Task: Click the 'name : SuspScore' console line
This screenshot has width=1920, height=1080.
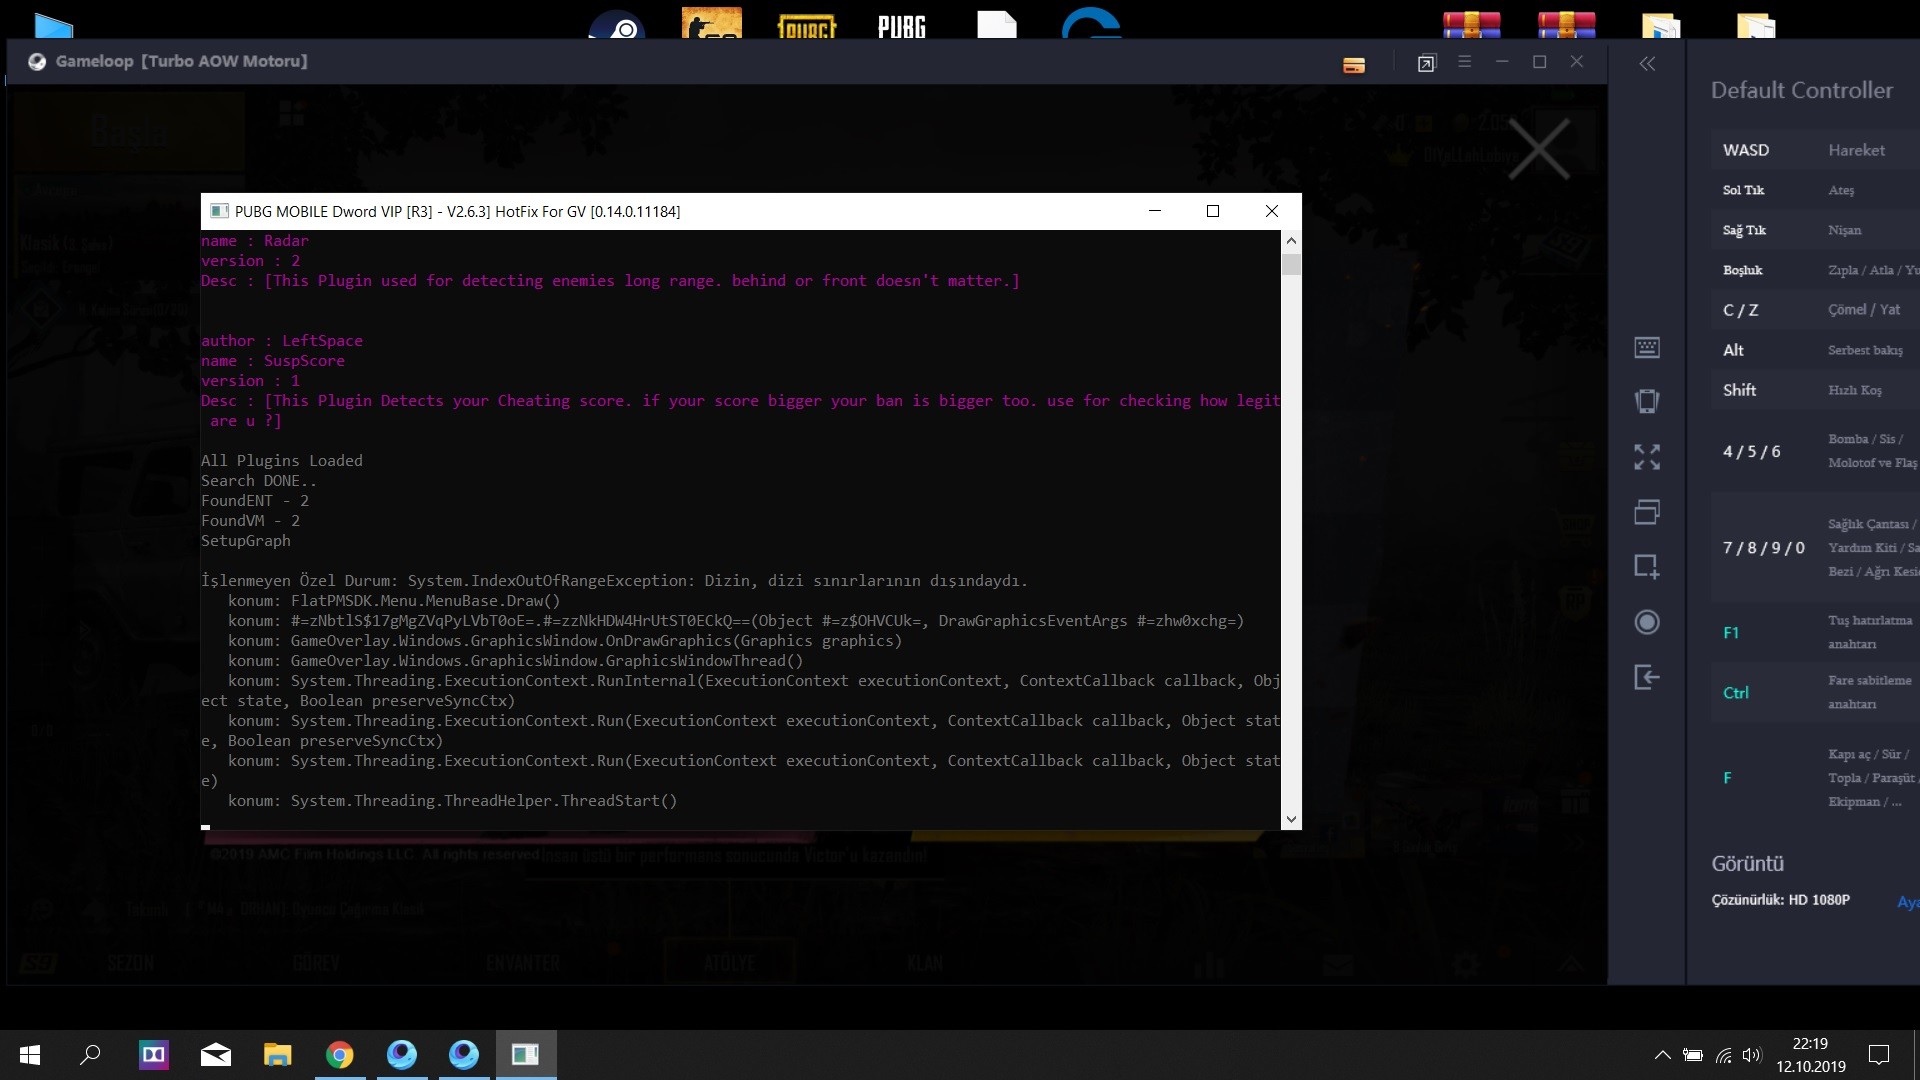Action: tap(273, 361)
